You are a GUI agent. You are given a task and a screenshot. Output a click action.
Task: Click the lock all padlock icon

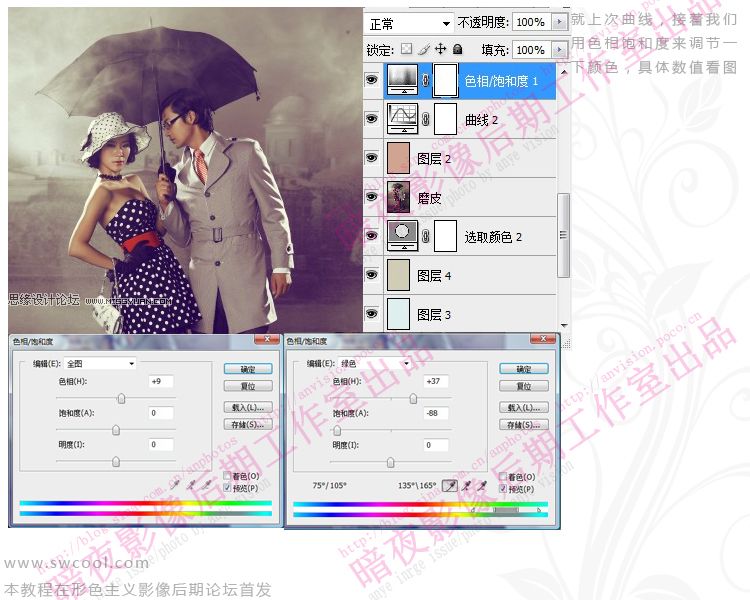(457, 49)
